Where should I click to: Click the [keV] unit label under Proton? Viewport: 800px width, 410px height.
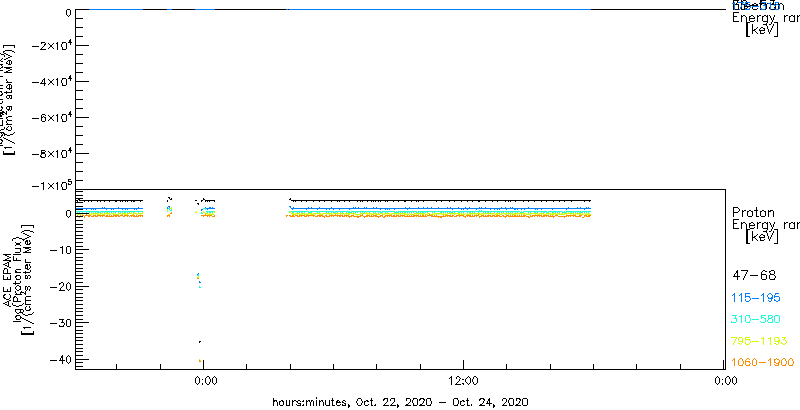click(x=762, y=237)
